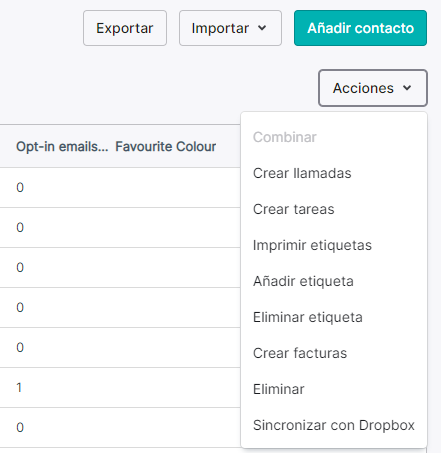
Task: Select Crear tareas in Acciones menu
Action: (293, 209)
